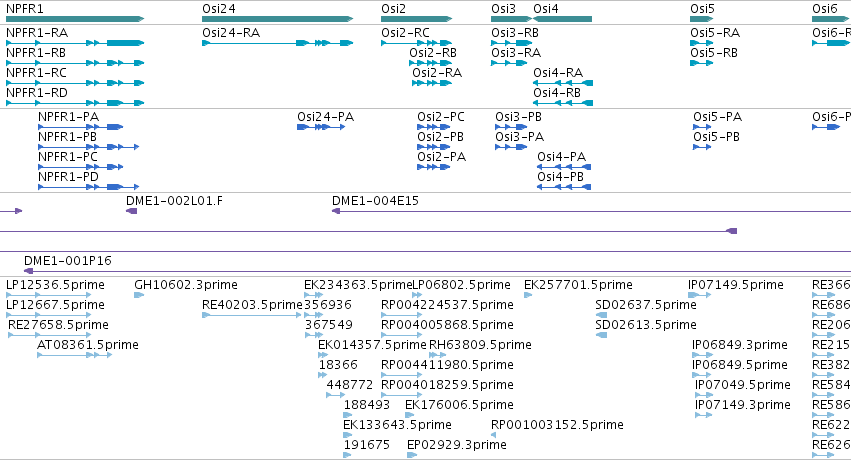Select the NPFR1 gene span bar
The image size is (851, 460).
click(x=75, y=19)
